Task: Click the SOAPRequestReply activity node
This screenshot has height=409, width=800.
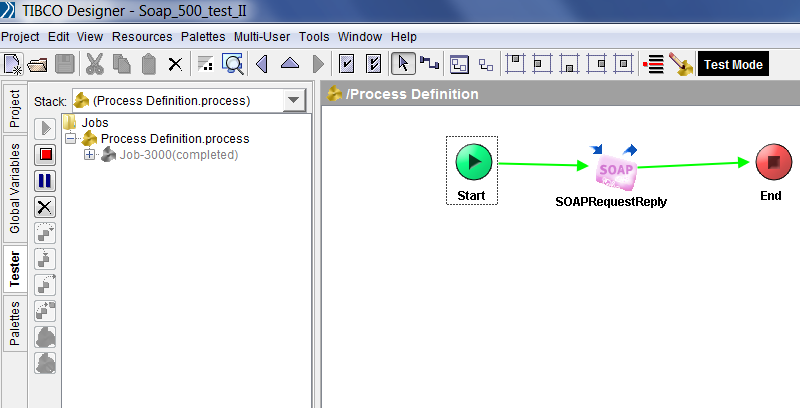Action: tap(616, 170)
